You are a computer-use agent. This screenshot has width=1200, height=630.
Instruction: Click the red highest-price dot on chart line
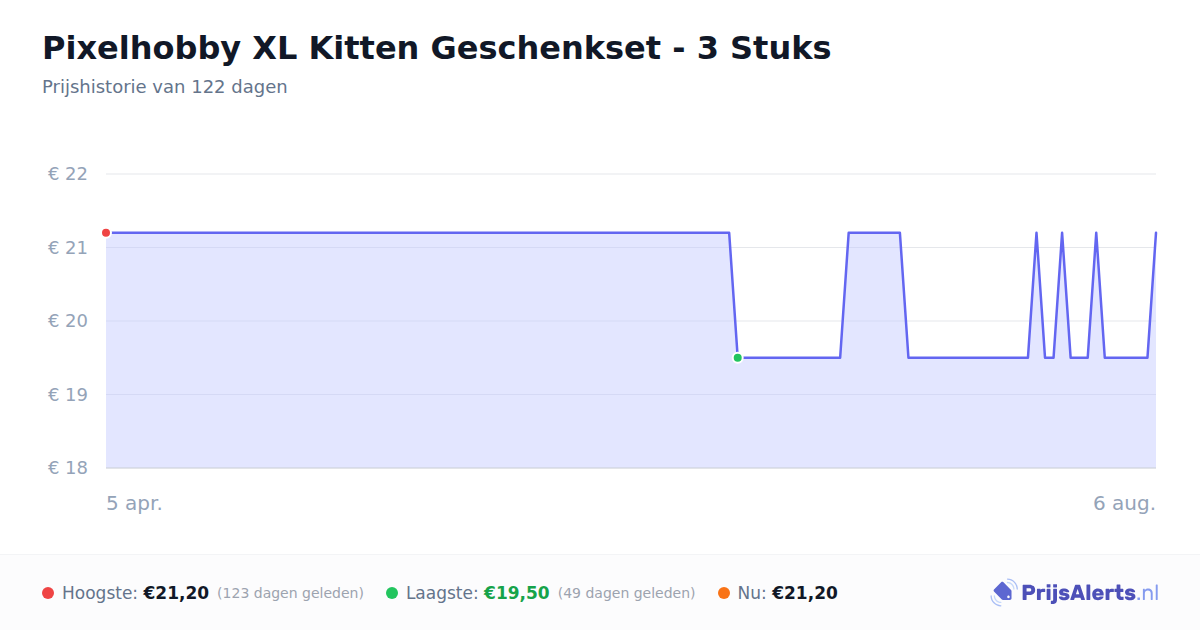click(106, 233)
